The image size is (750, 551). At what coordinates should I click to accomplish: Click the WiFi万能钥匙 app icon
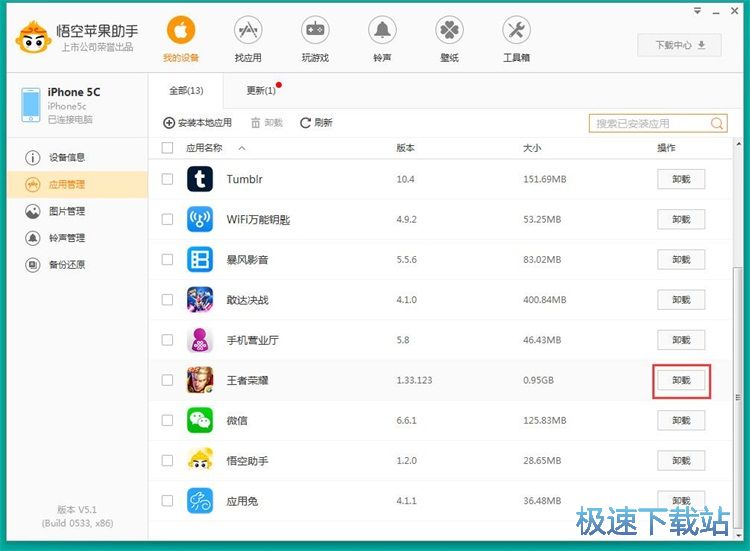[x=200, y=220]
